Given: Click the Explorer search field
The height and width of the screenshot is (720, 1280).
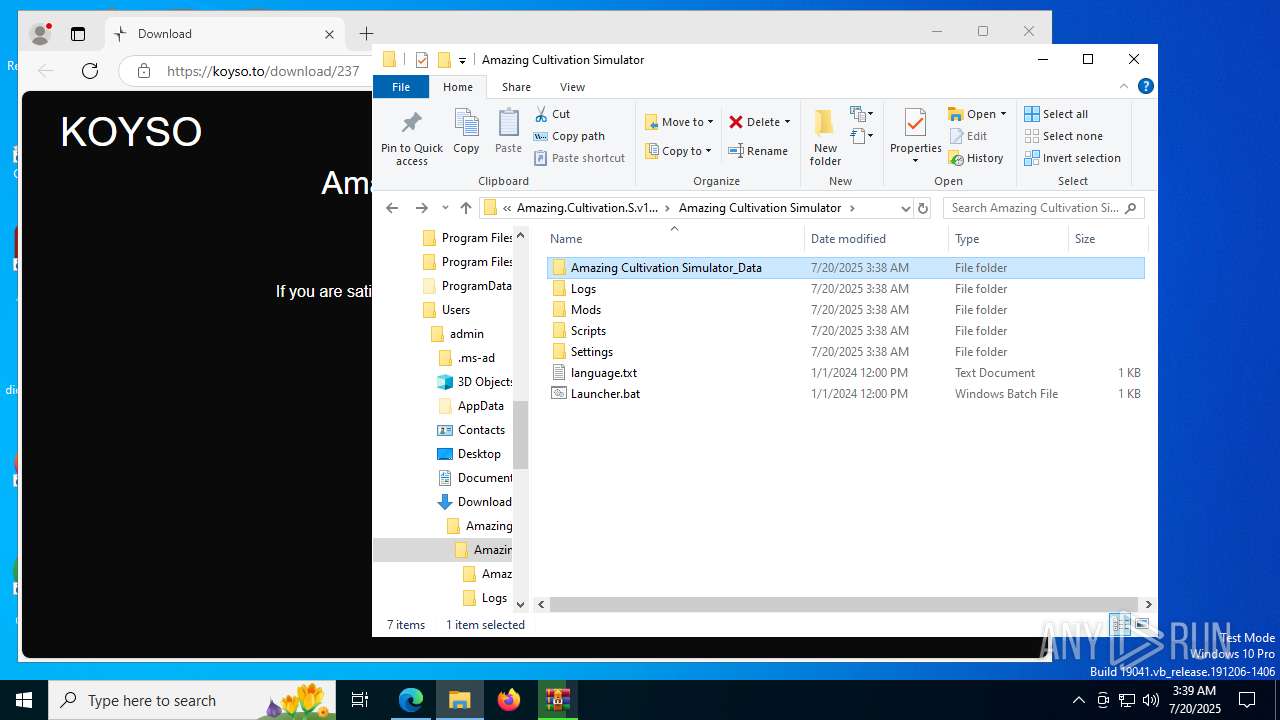Looking at the screenshot, I should tap(1043, 208).
